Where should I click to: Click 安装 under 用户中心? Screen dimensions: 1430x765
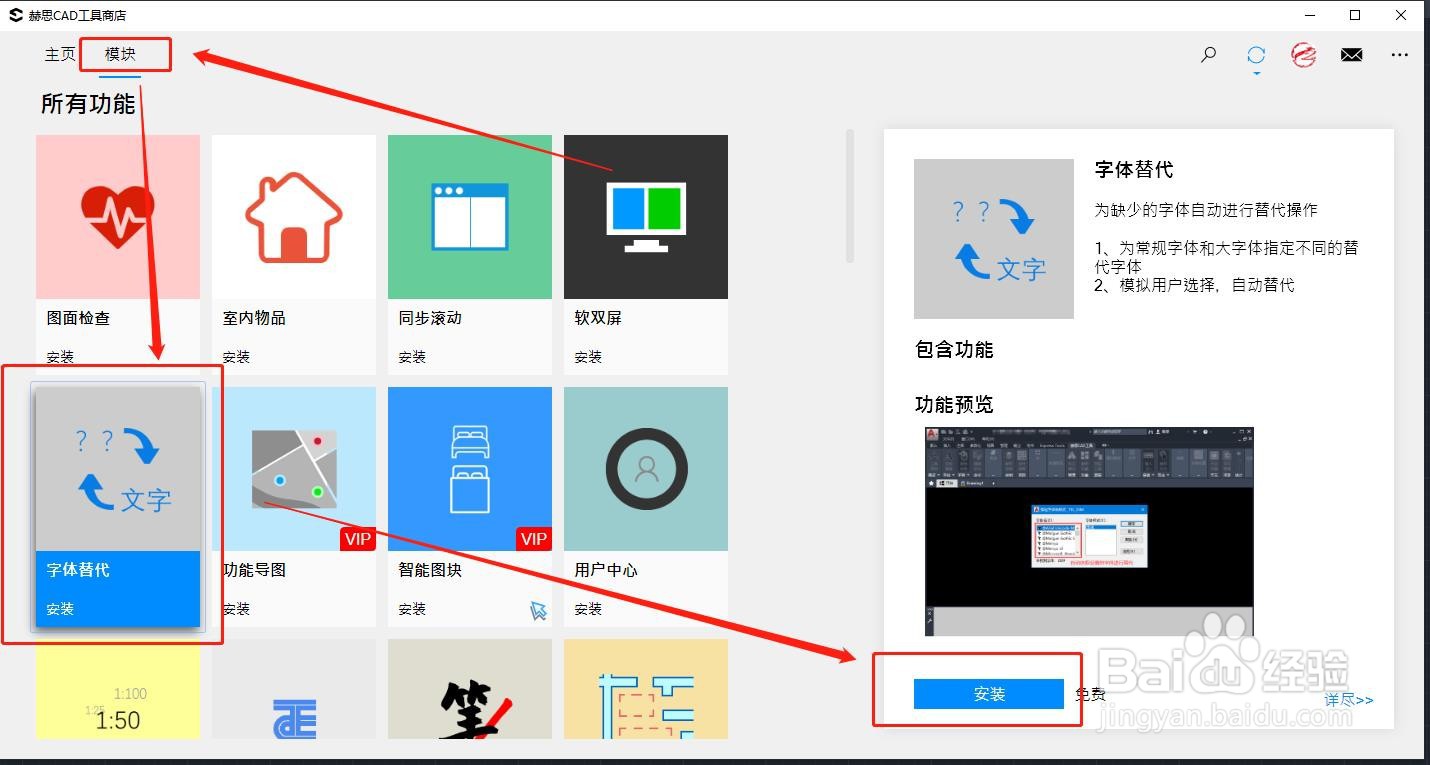coord(588,609)
